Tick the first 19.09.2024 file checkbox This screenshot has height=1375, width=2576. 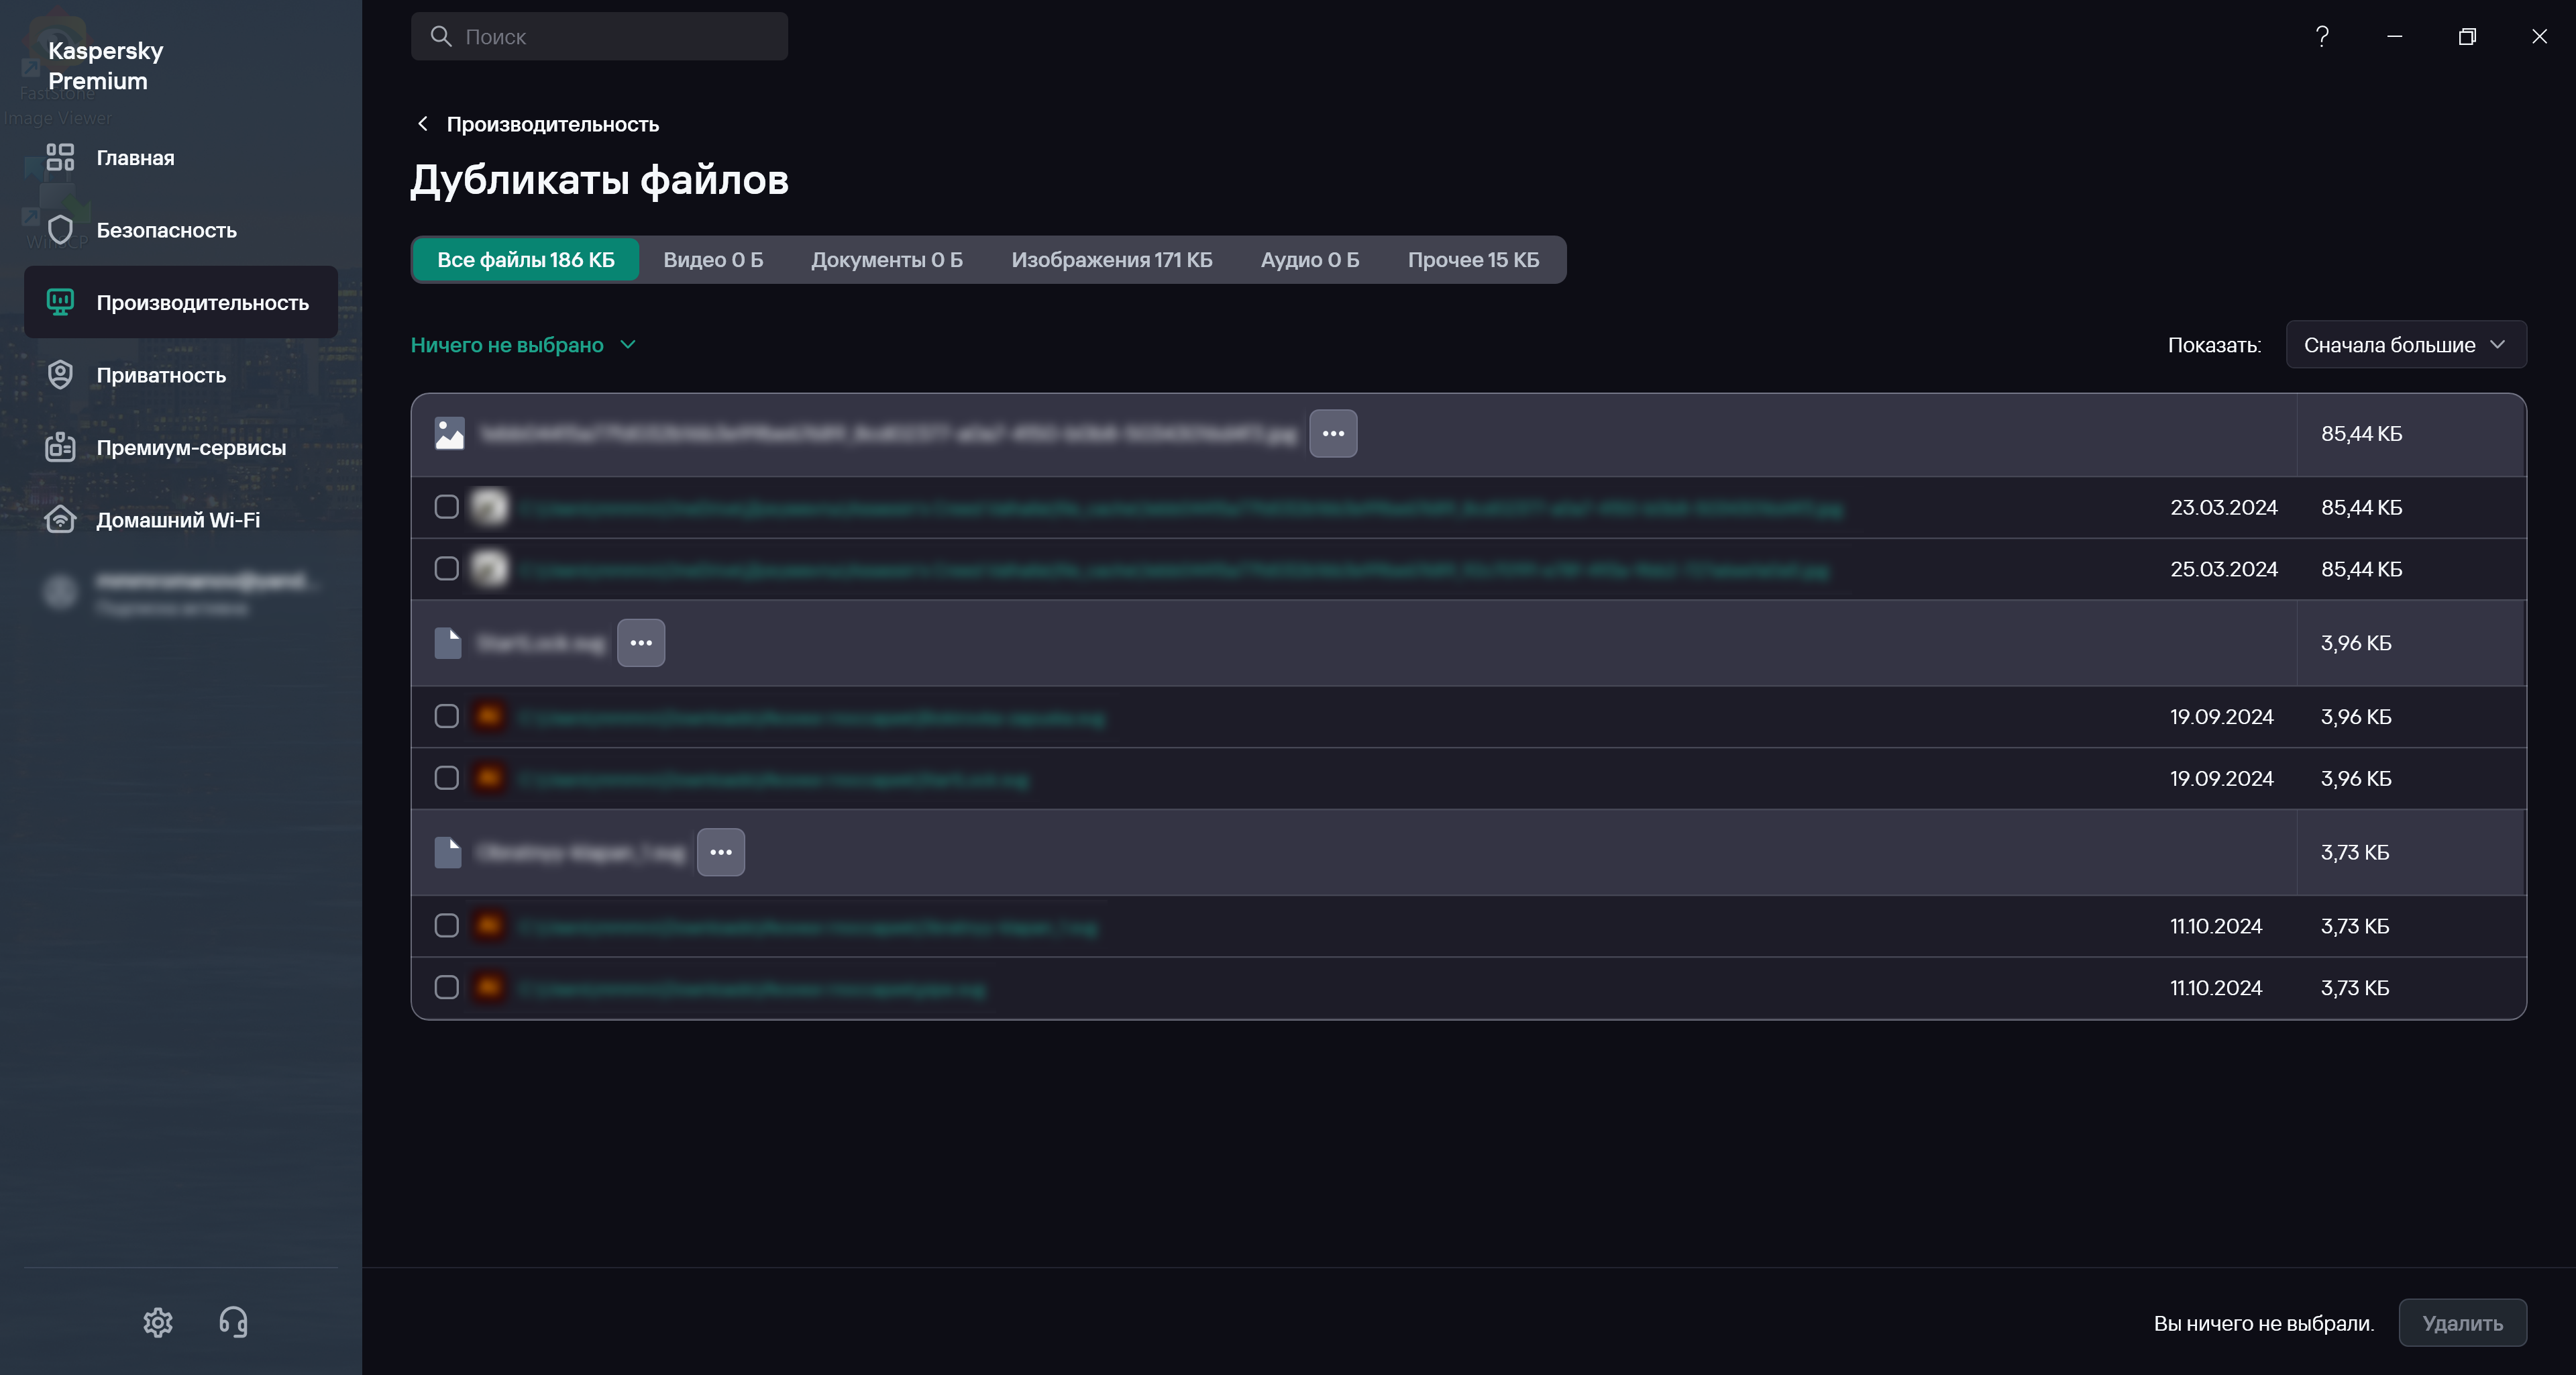pos(447,716)
